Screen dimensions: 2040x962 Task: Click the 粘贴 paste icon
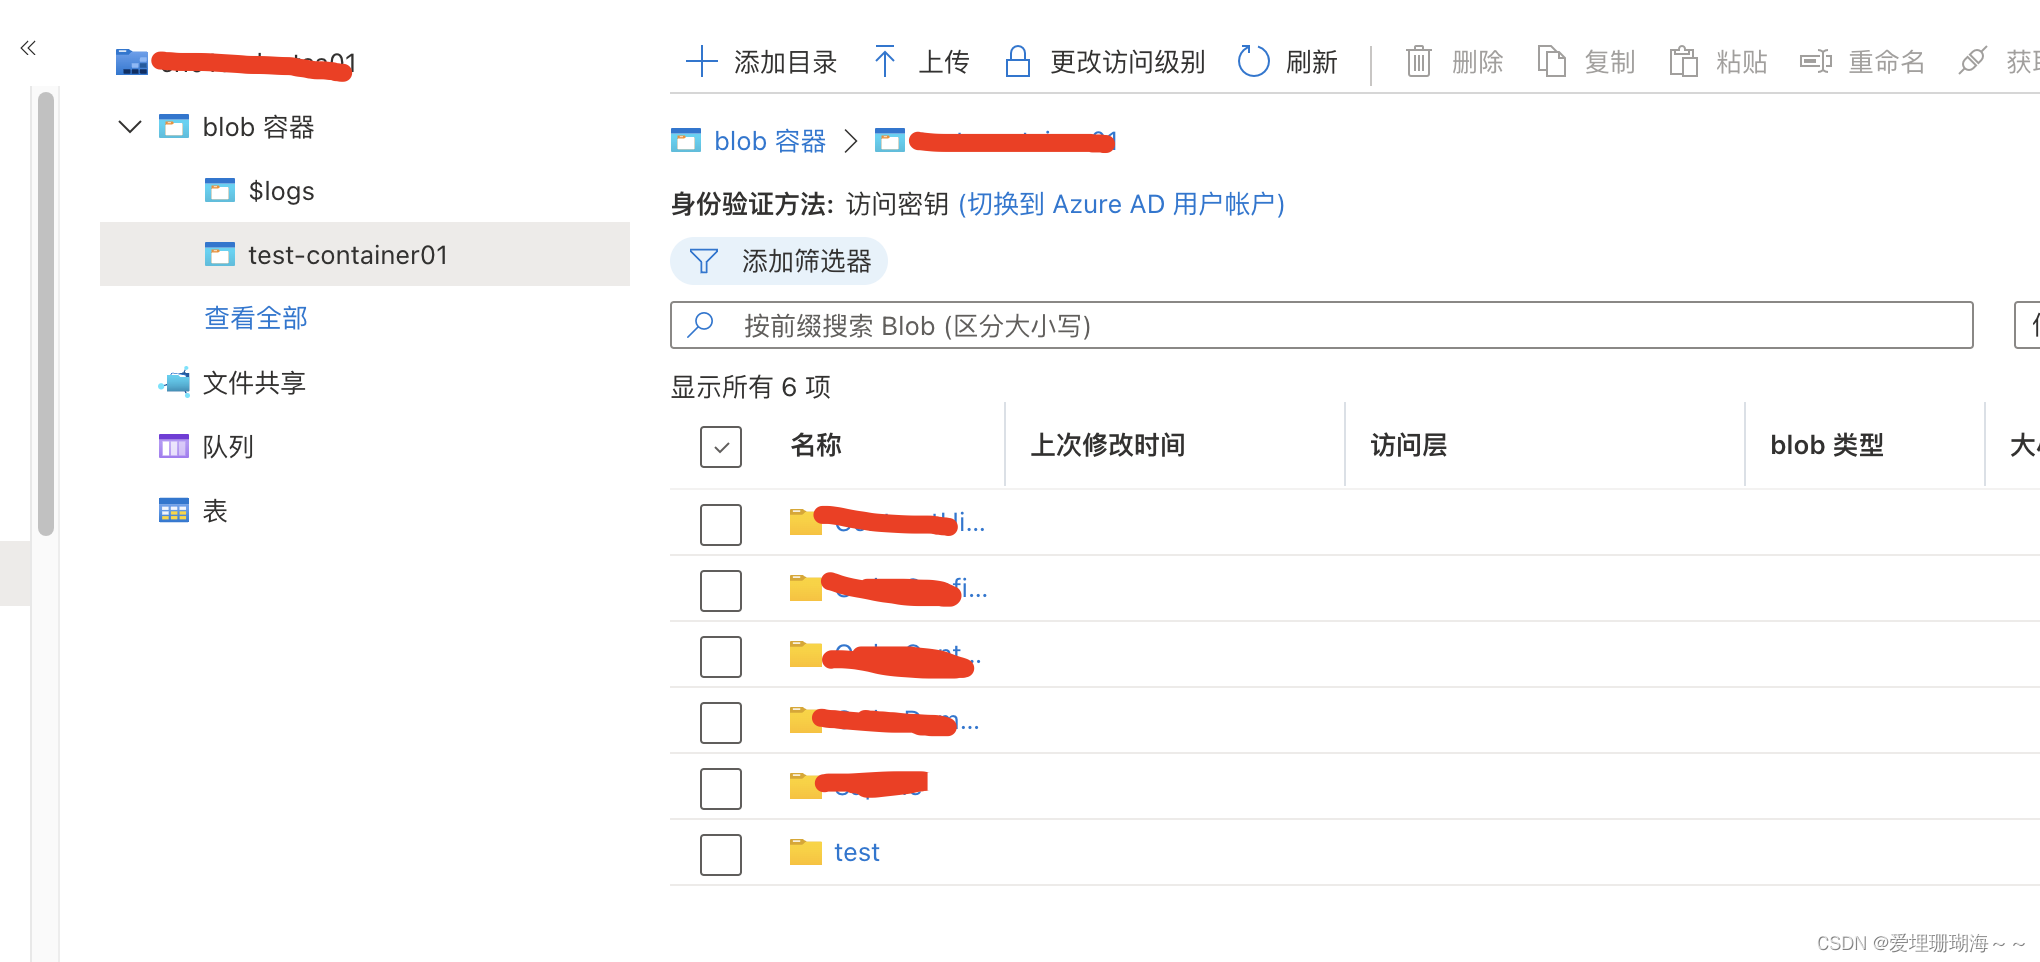click(1683, 61)
